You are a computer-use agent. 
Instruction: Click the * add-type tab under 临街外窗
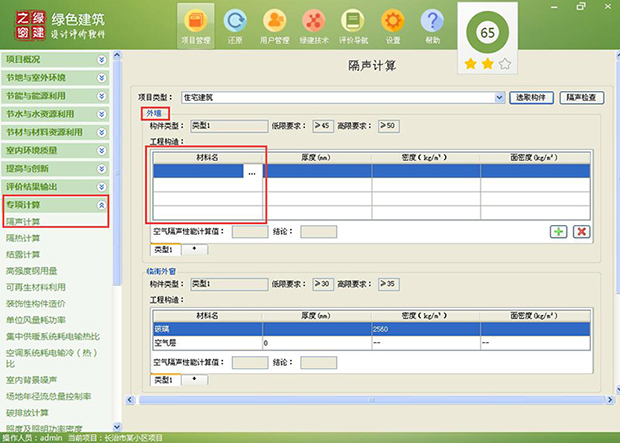tap(194, 379)
